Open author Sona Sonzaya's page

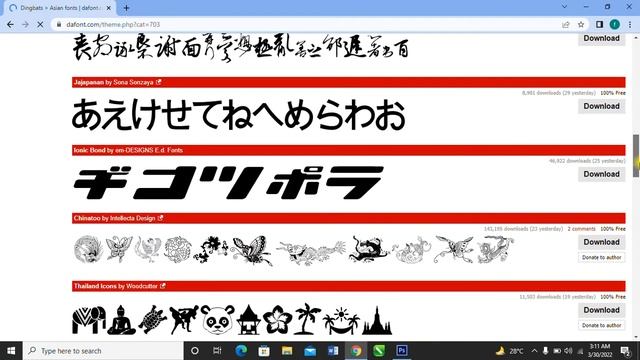133,82
